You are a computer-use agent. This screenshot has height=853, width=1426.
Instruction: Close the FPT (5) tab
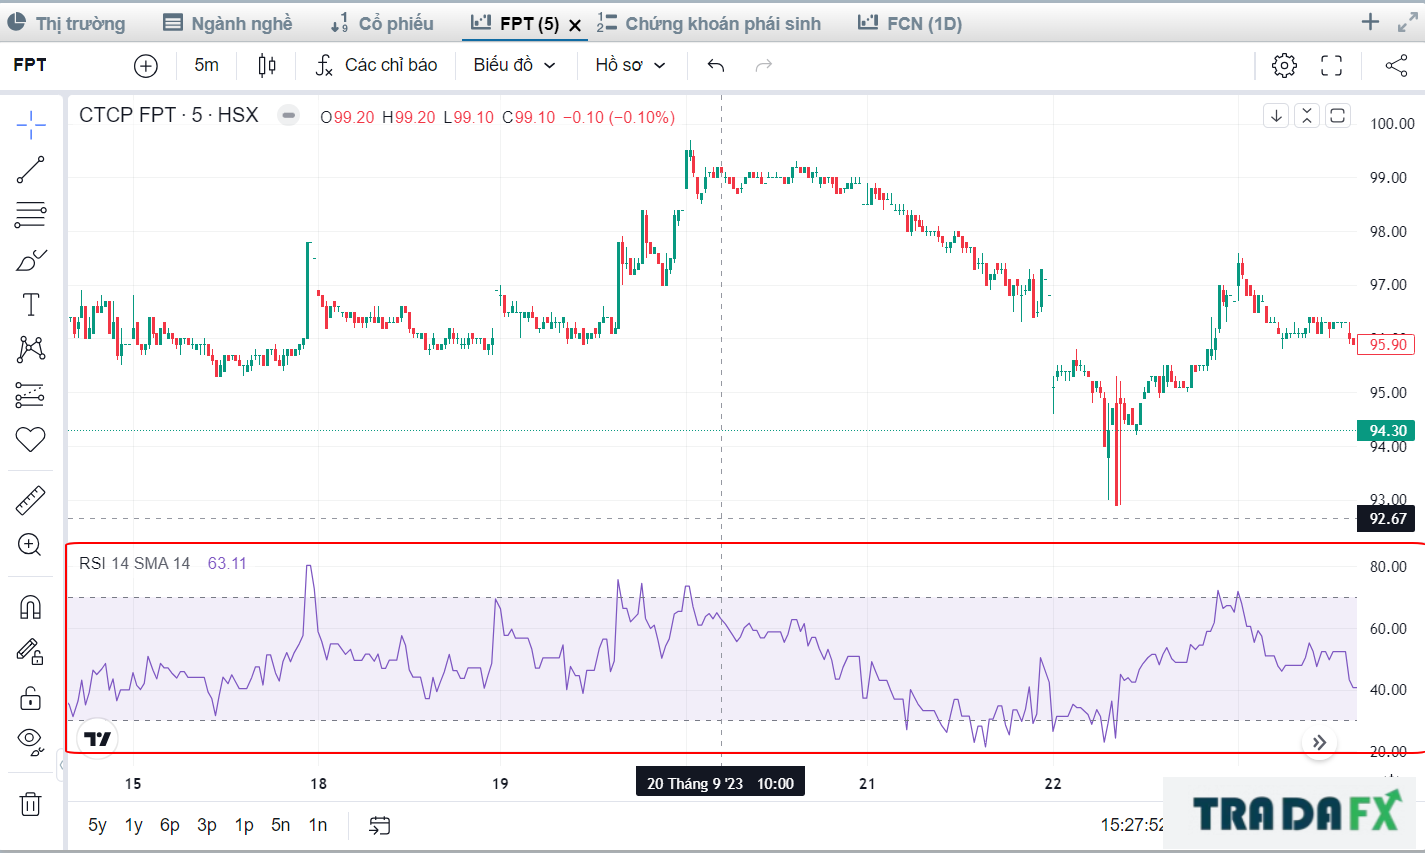tap(575, 25)
